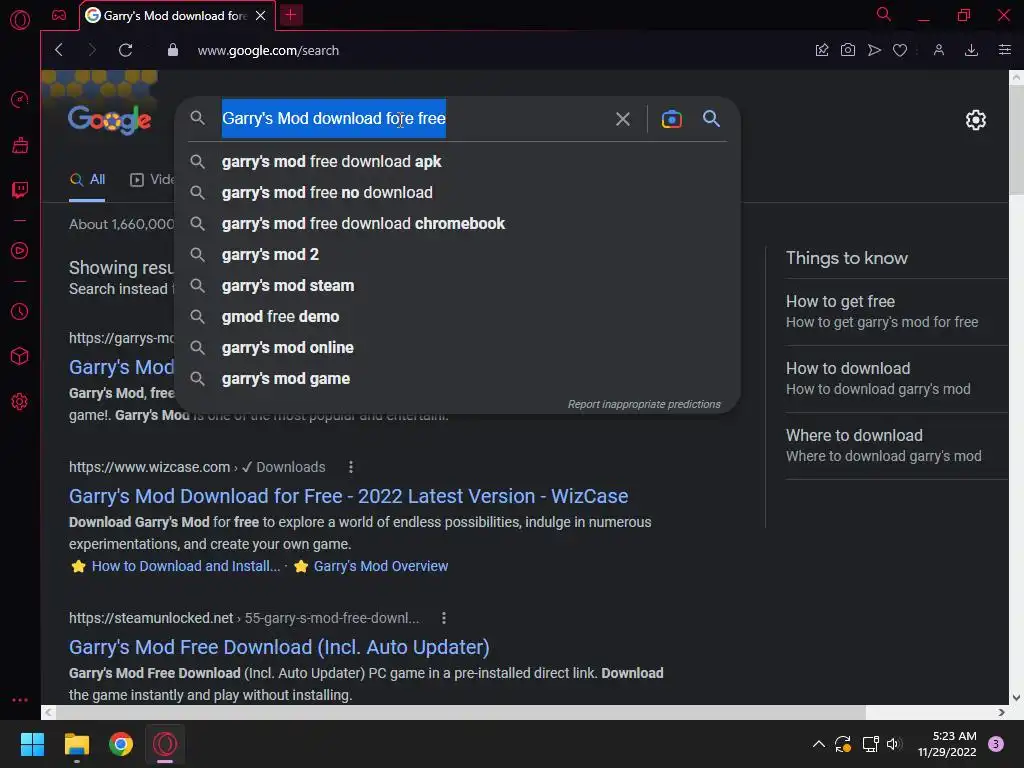1024x768 pixels.
Task: Open the Windows Start menu
Action: [32, 744]
